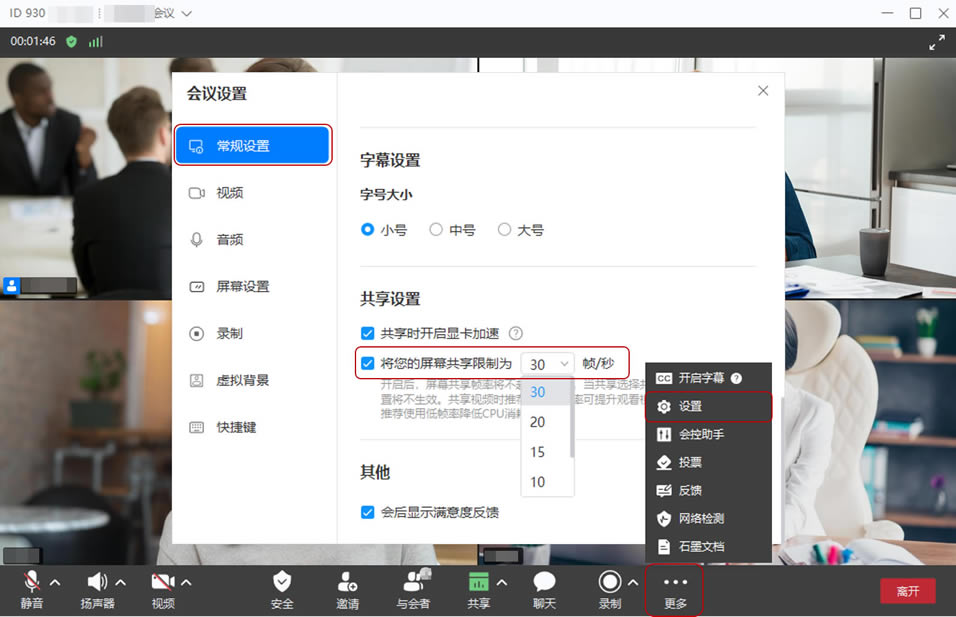Start recording with the Record icon
This screenshot has height=617, width=956.
click(609, 582)
